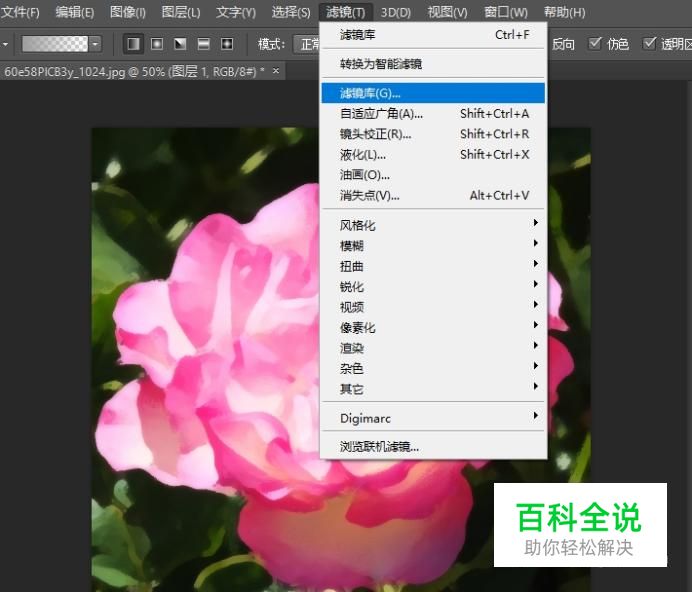
Task: Close the 60e58PICB3y_1024.jpg document tab
Action: pyautogui.click(x=276, y=71)
